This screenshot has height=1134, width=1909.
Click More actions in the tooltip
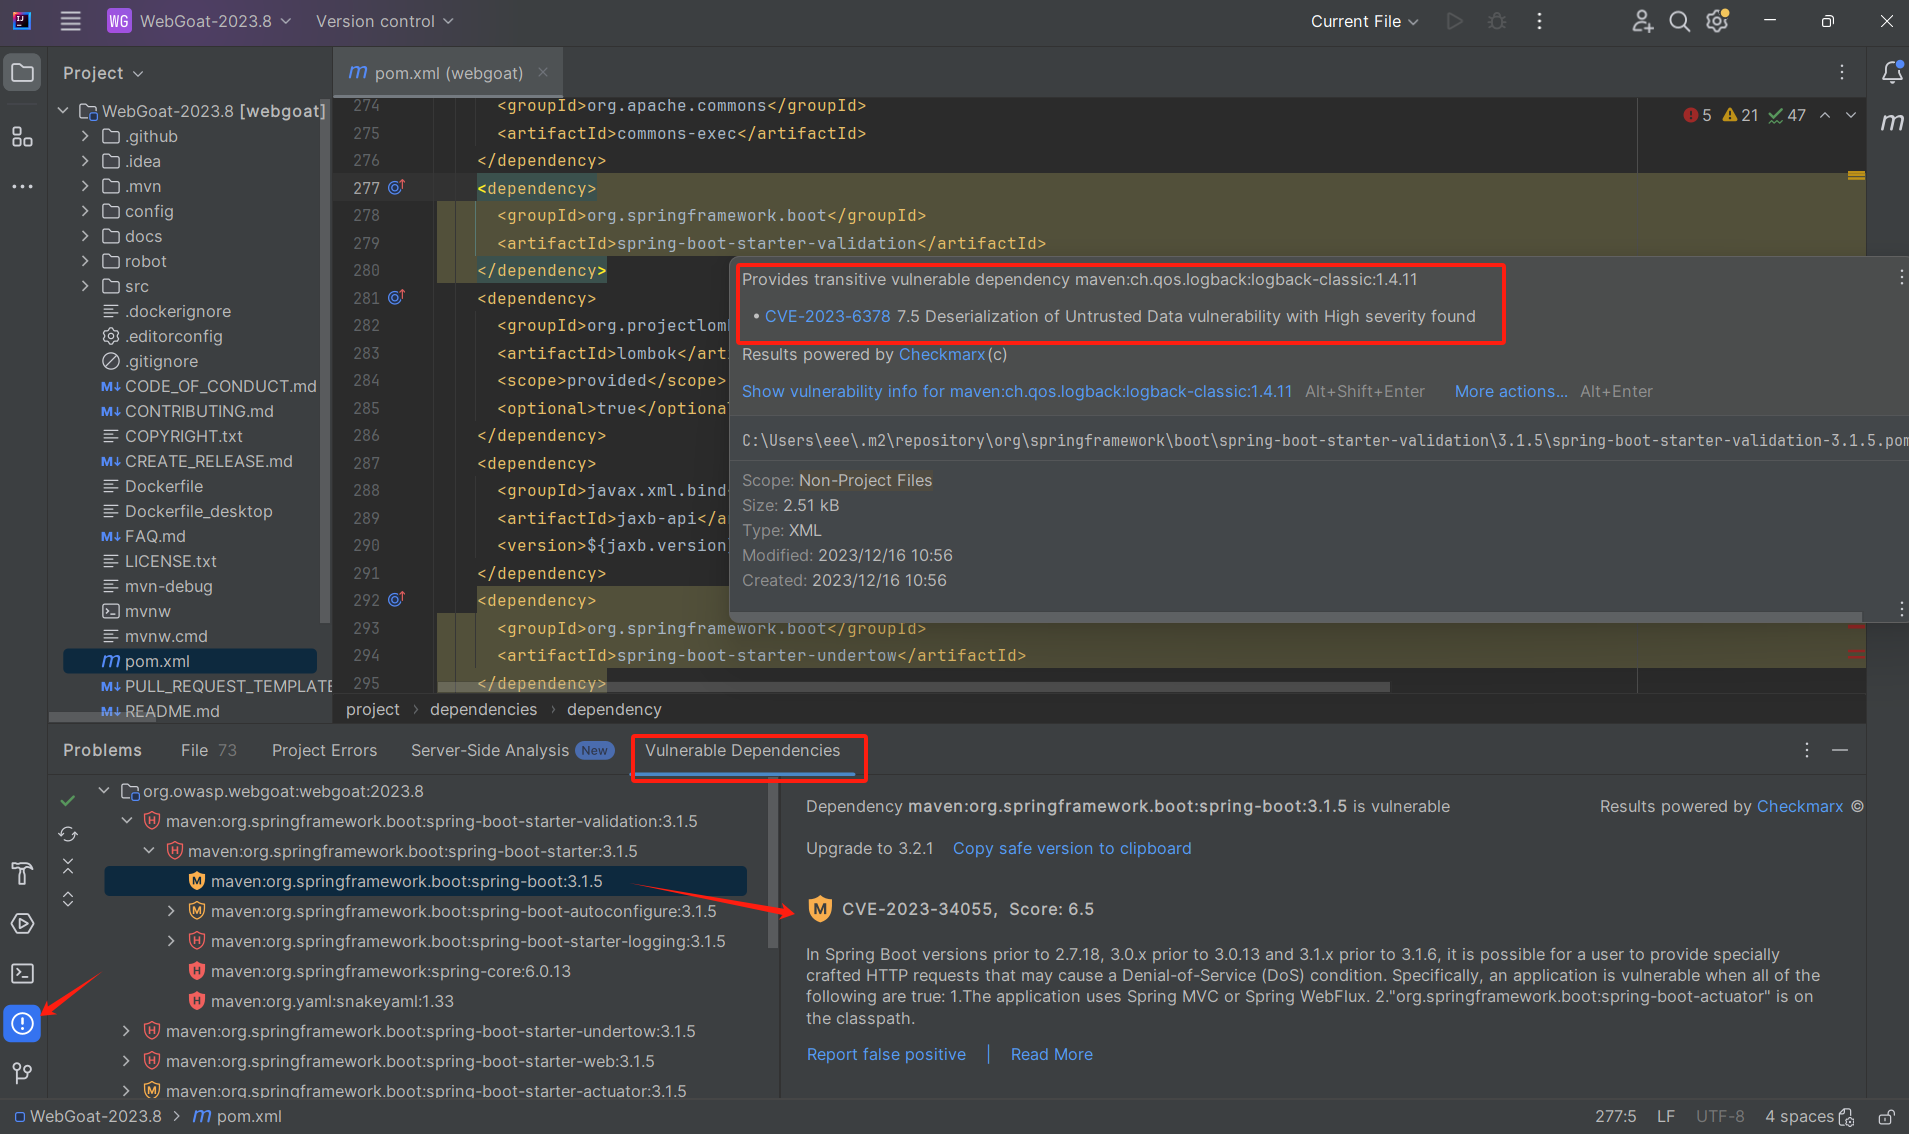[x=1511, y=391]
